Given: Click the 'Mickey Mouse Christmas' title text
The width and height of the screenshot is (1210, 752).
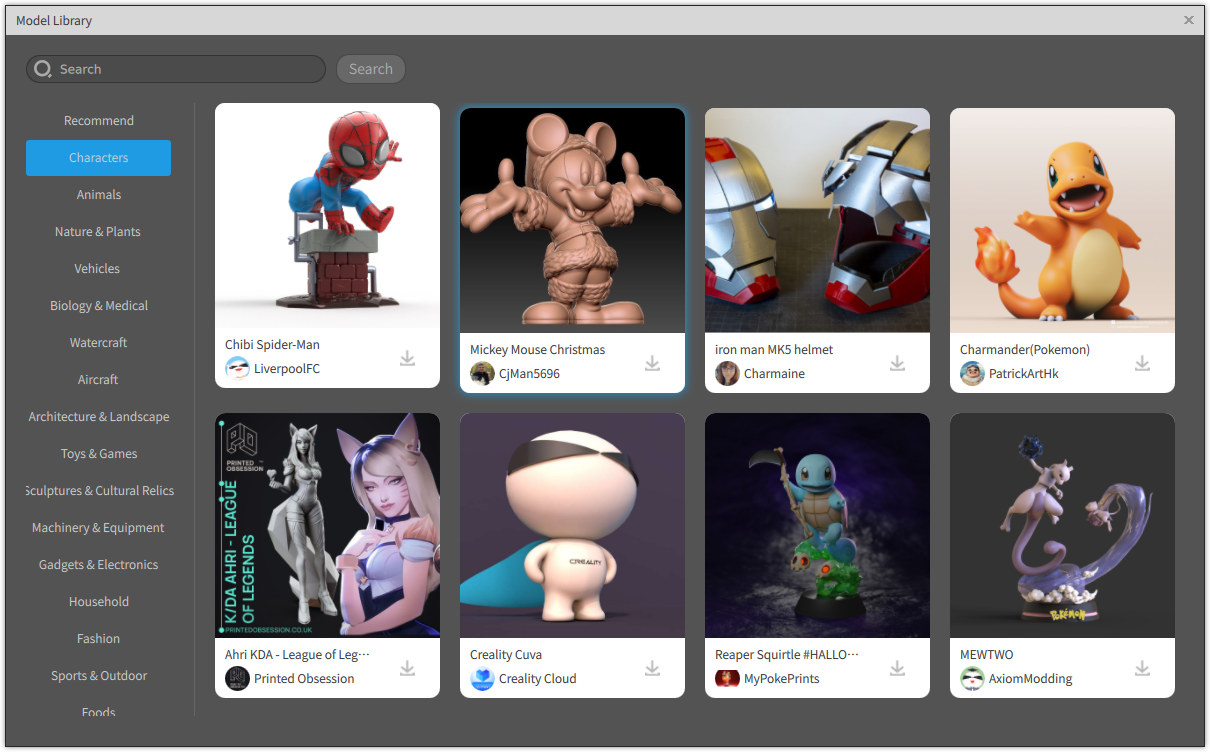Looking at the screenshot, I should [x=537, y=350].
